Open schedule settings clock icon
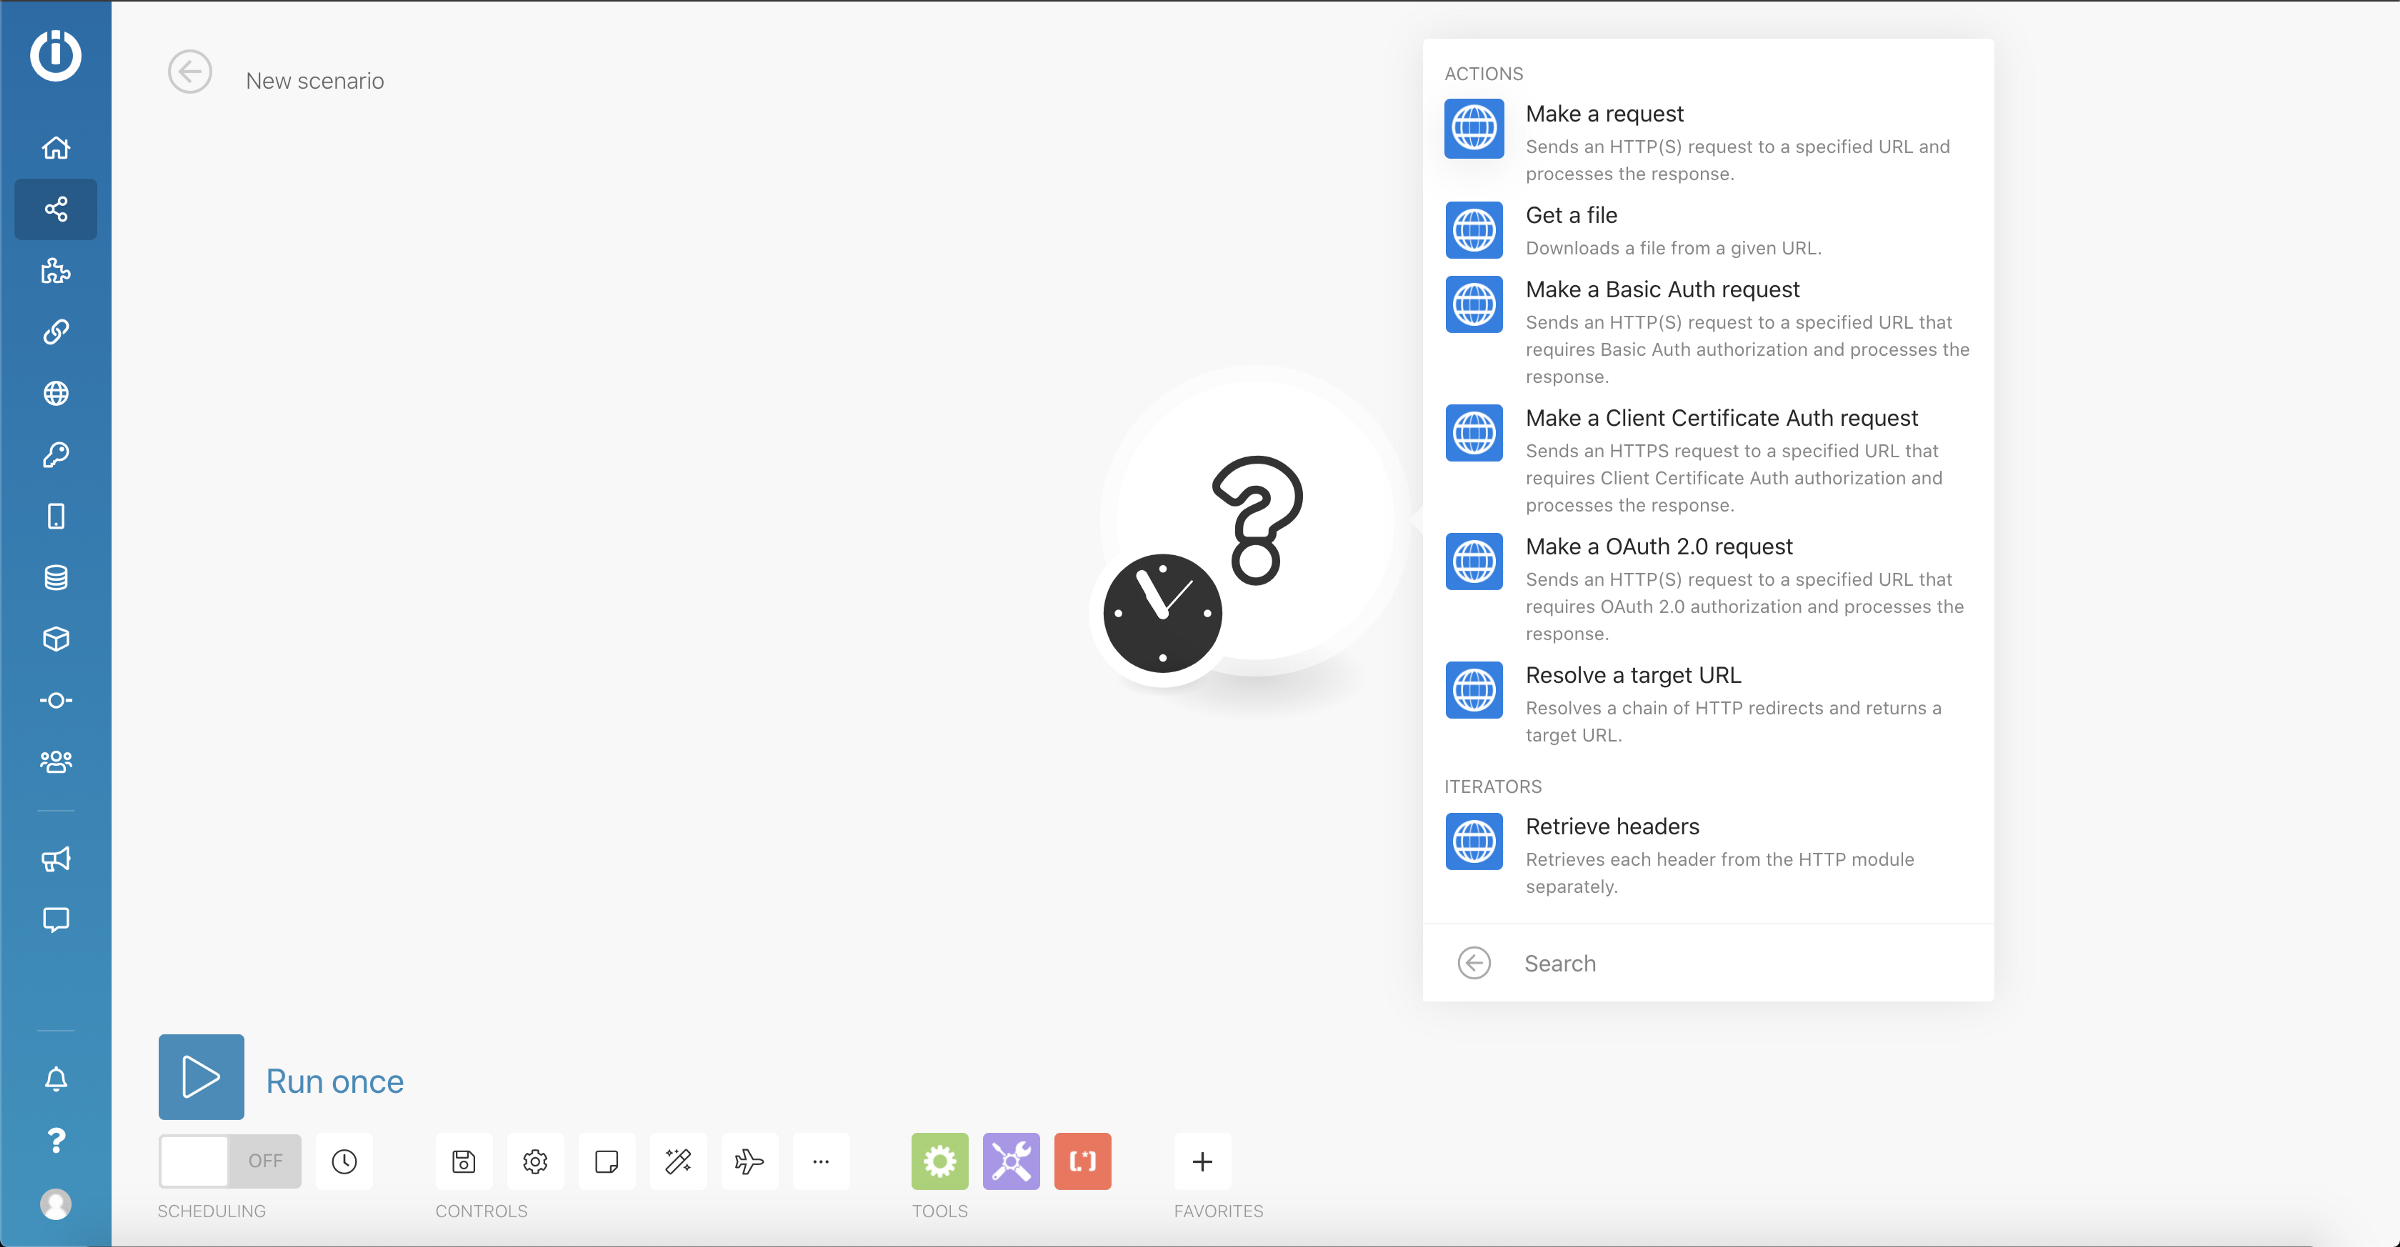 (x=344, y=1161)
